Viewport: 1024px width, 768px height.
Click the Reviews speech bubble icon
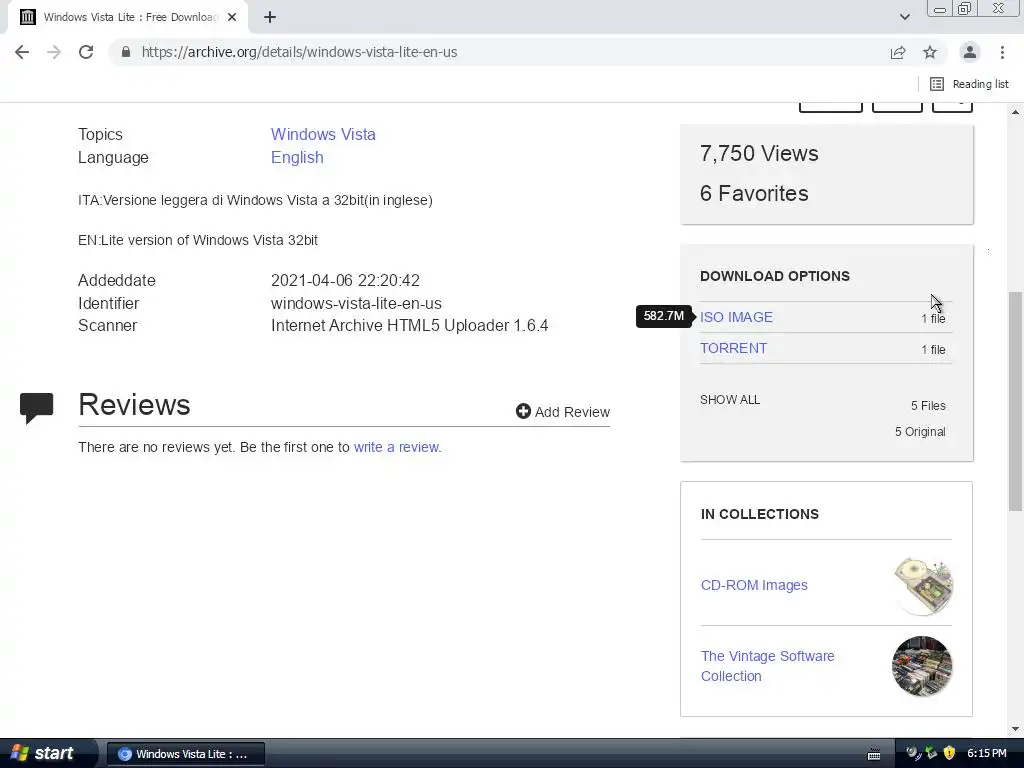point(37,408)
